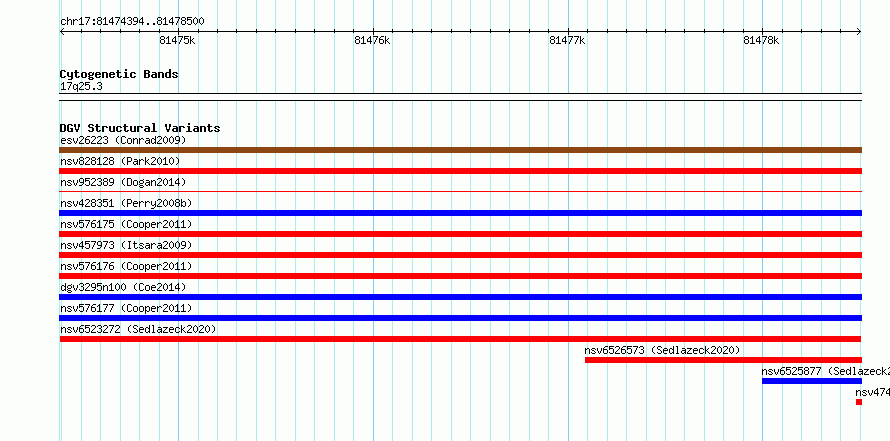
Task: Click the 81478k ruler mark
Action: coord(762,40)
